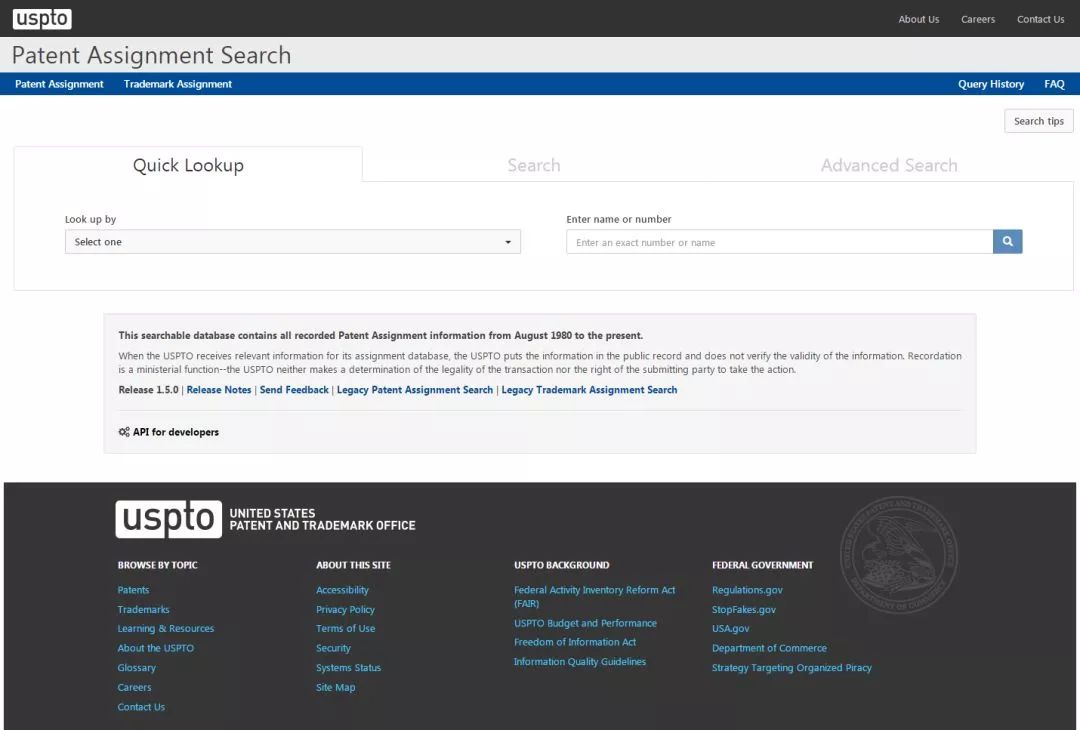
Task: Click the Search tips button
Action: [x=1038, y=121]
